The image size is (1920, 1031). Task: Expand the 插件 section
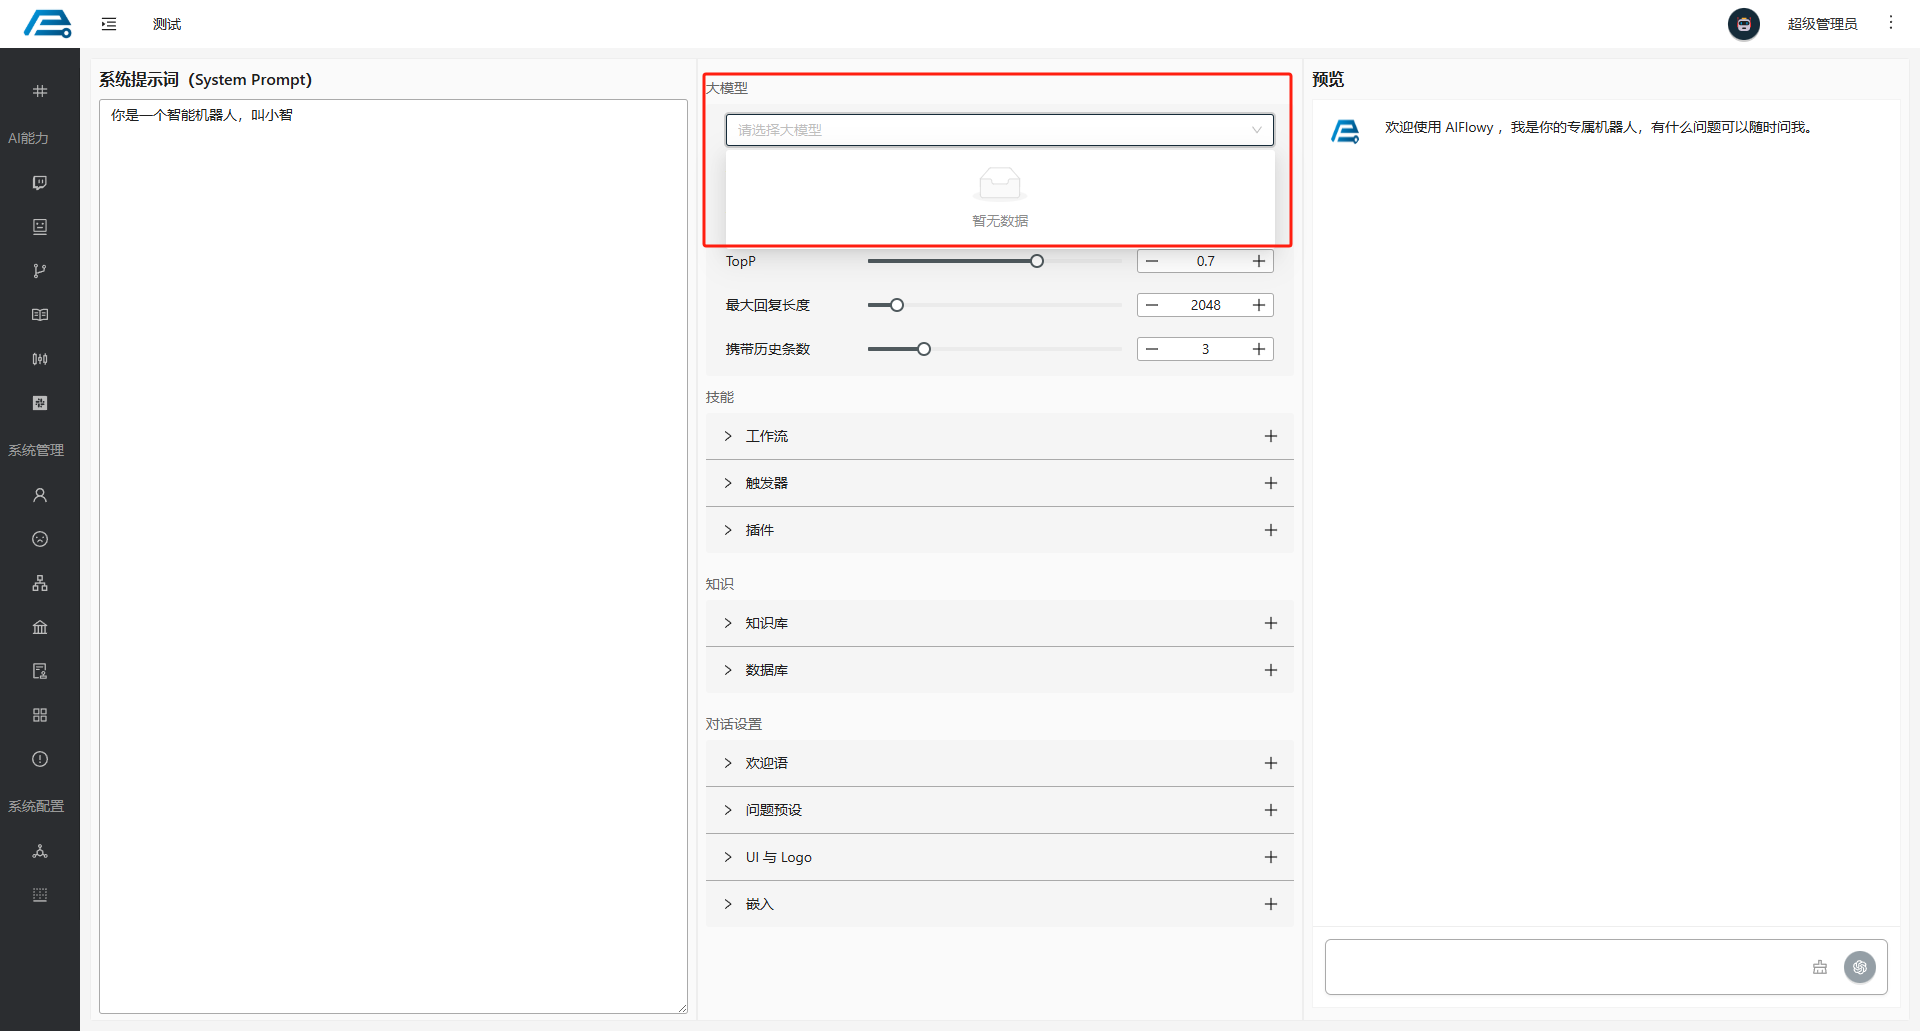[x=728, y=530]
